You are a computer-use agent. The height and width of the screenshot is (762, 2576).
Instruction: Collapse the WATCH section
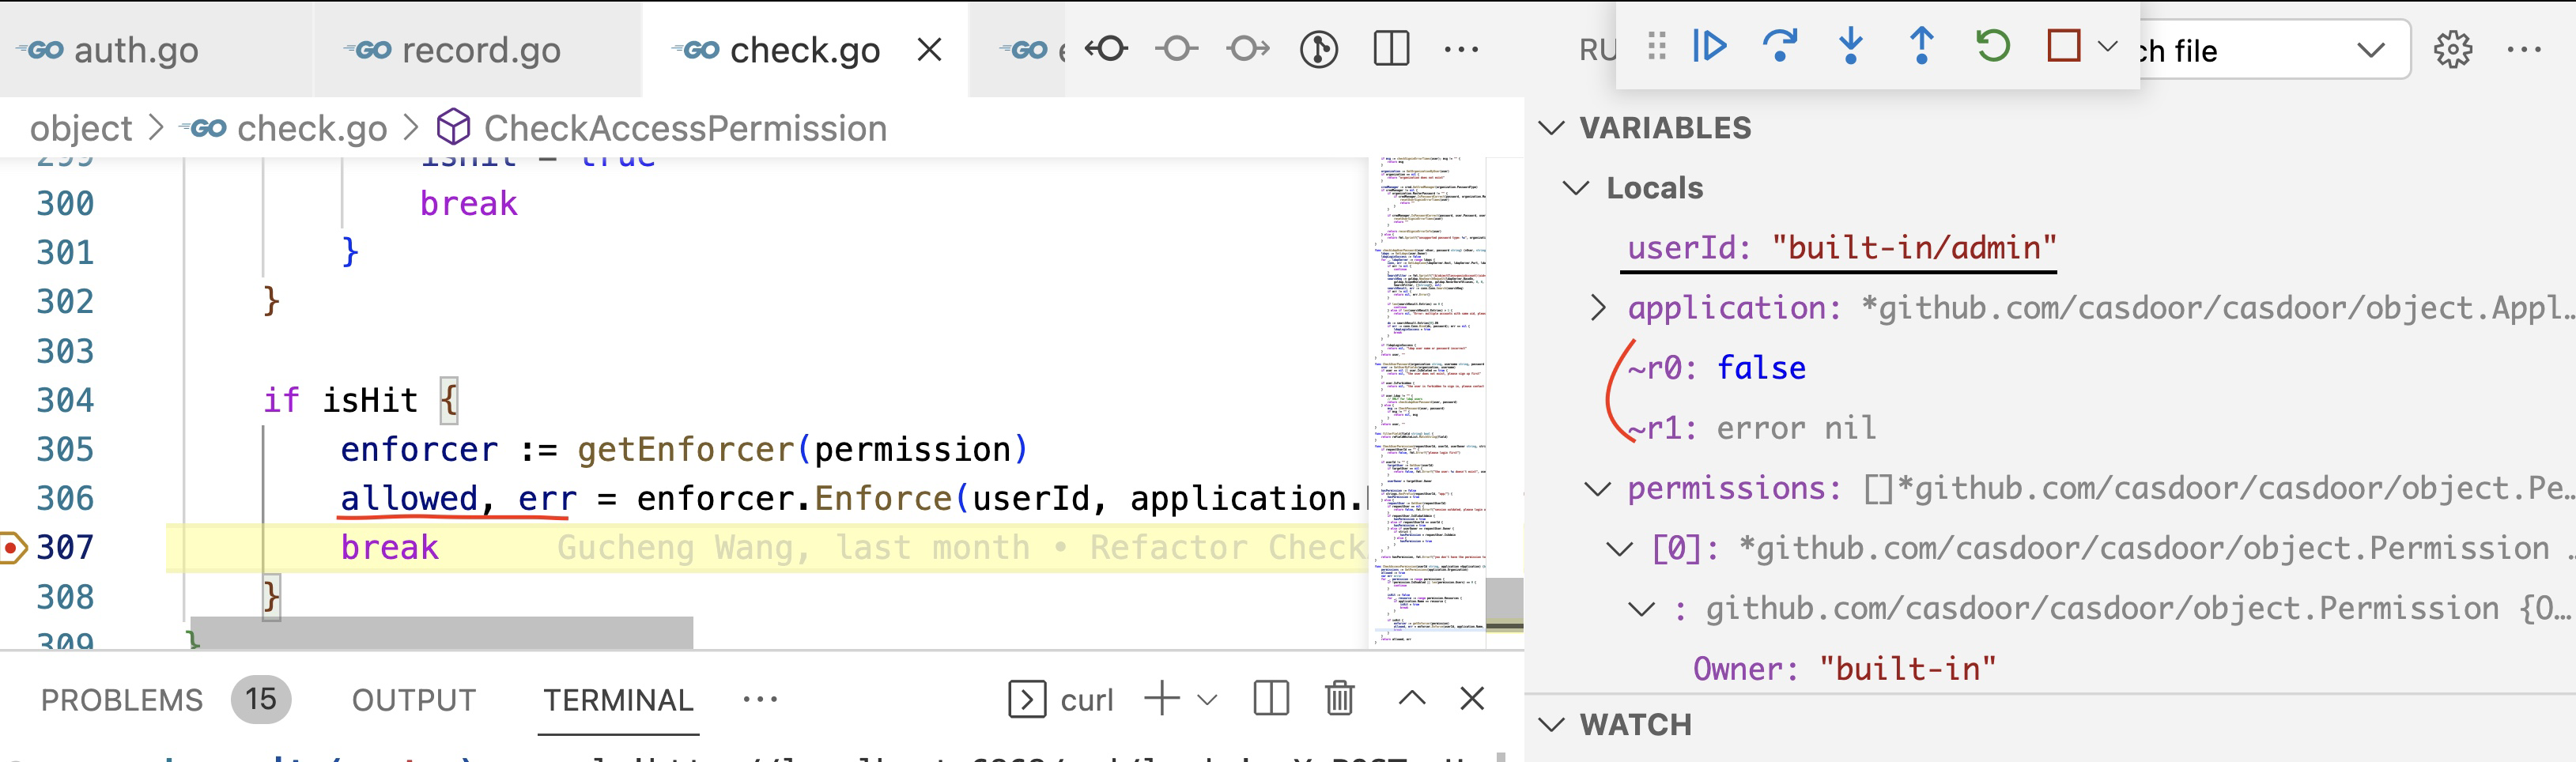click(1552, 725)
